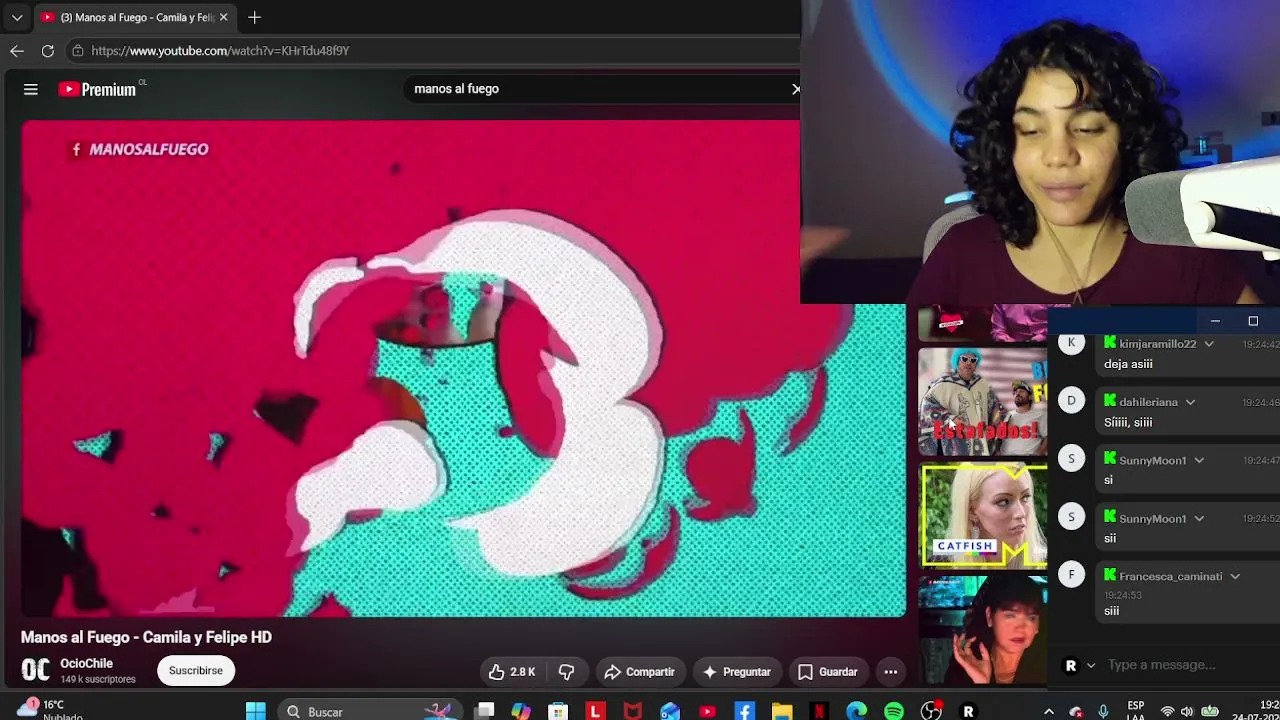This screenshot has height=720, width=1280.
Task: Open the YouTube hamburger guide menu
Action: (30, 89)
